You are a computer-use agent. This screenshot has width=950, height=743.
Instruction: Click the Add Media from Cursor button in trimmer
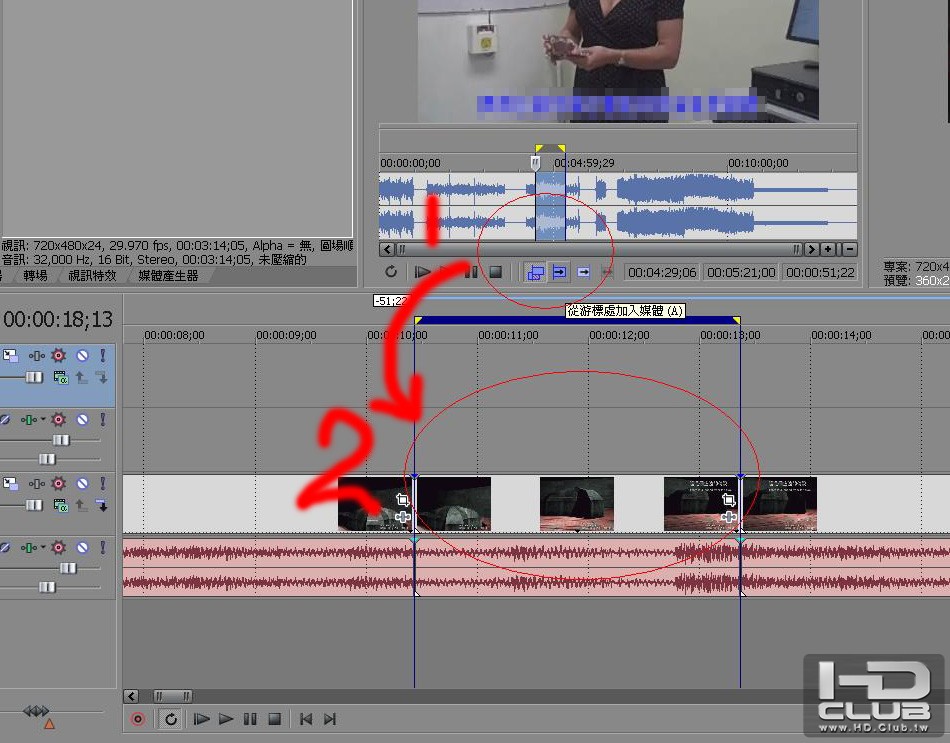(559, 272)
